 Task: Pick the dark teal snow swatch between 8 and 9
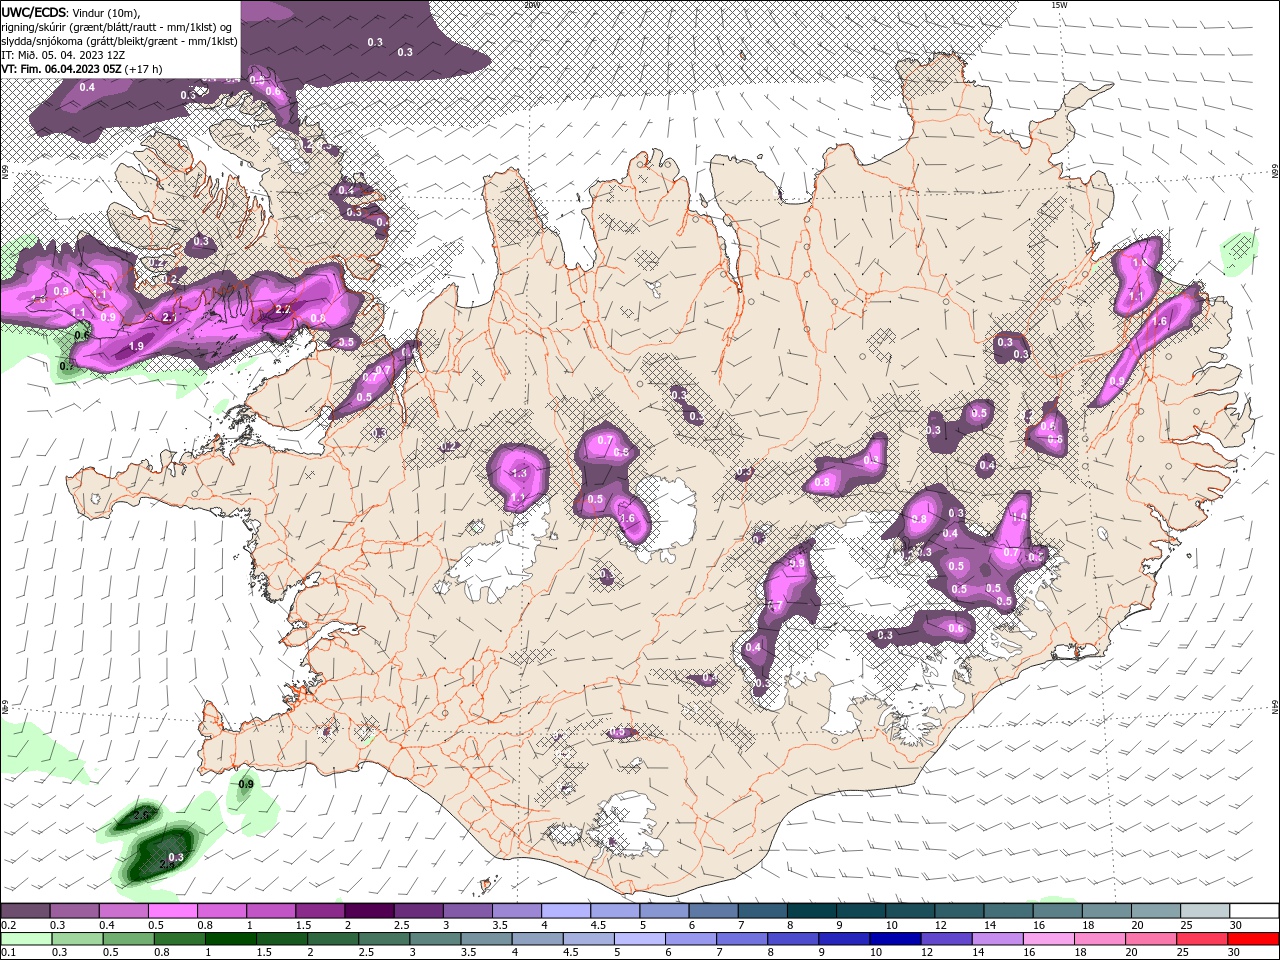pyautogui.click(x=811, y=911)
